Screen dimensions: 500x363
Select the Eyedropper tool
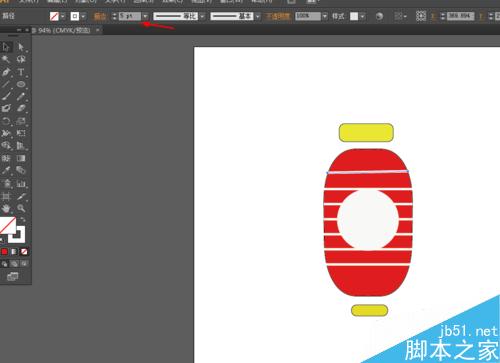point(6,170)
